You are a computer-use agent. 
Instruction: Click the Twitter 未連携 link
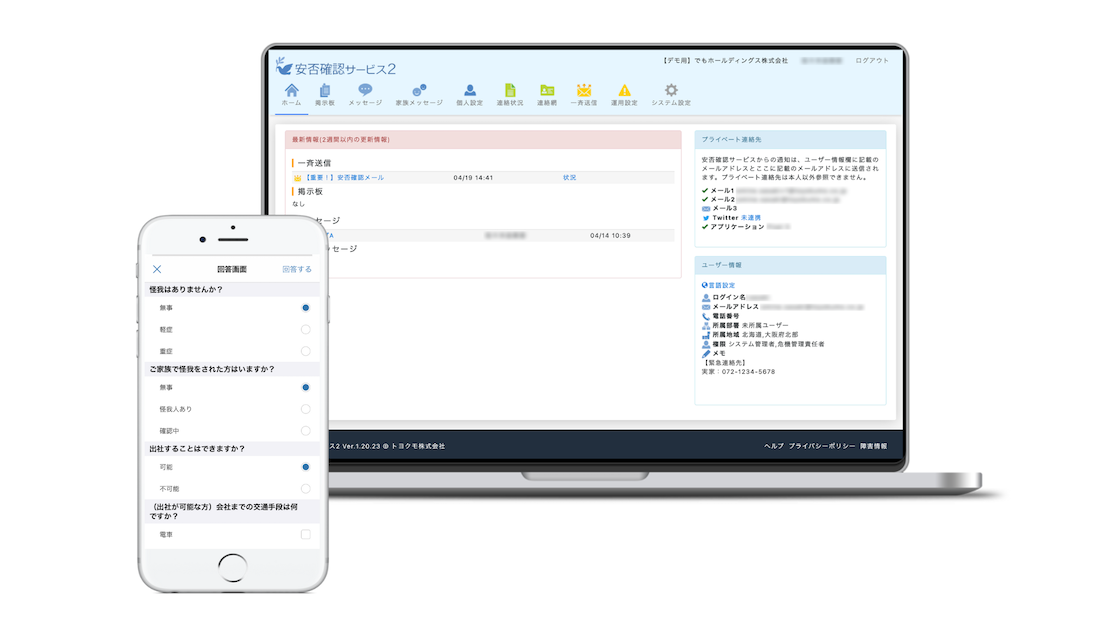[x=751, y=218]
